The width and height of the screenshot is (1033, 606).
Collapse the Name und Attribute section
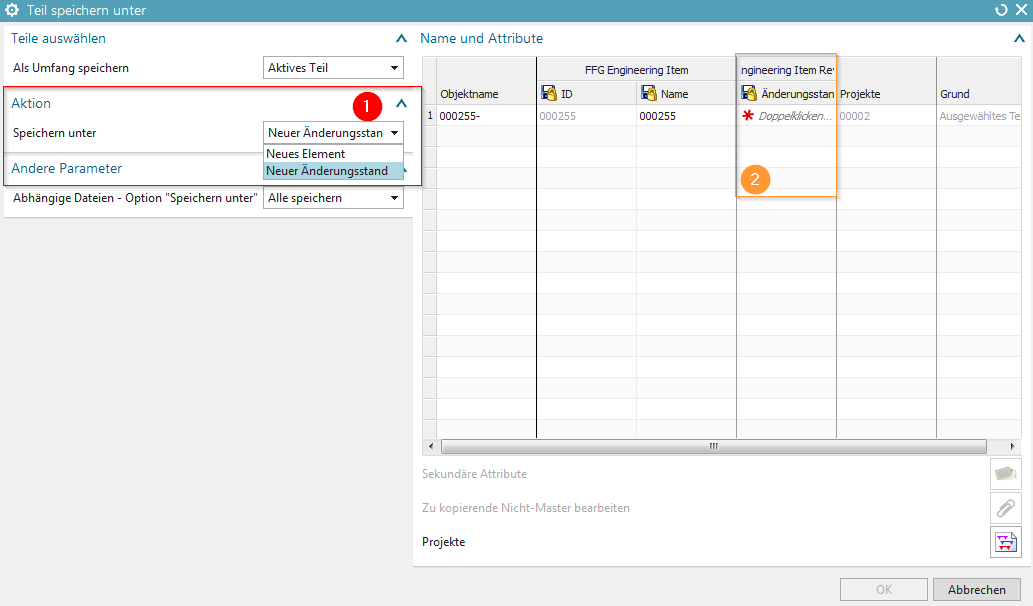[x=1019, y=39]
